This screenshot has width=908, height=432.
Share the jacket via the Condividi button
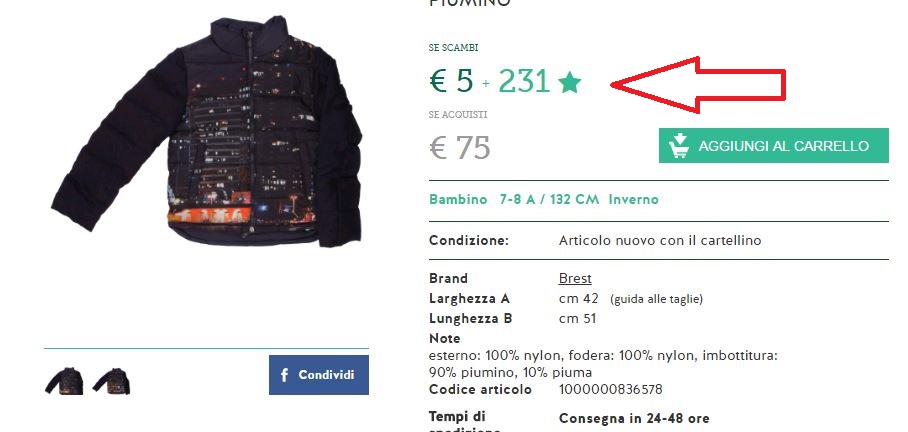click(318, 375)
